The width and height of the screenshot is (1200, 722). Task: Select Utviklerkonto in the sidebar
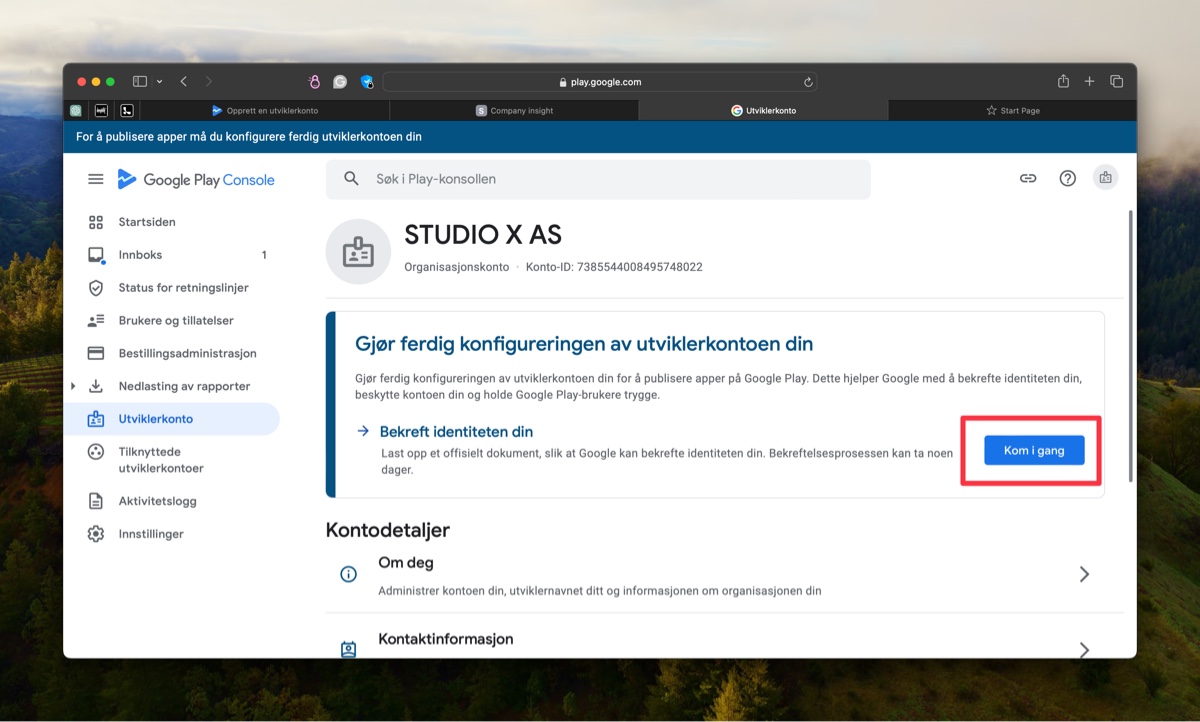point(172,419)
